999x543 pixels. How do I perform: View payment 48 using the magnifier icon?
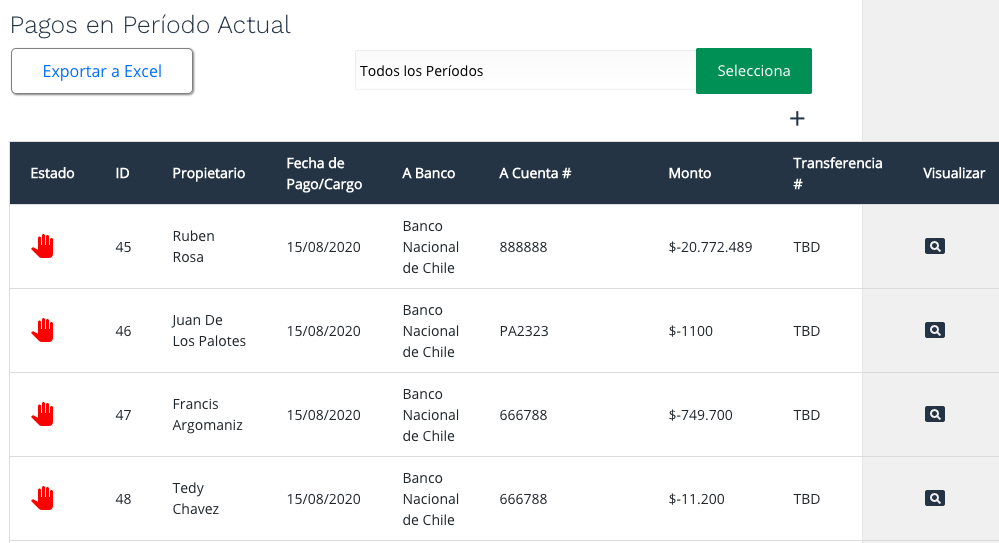point(935,498)
